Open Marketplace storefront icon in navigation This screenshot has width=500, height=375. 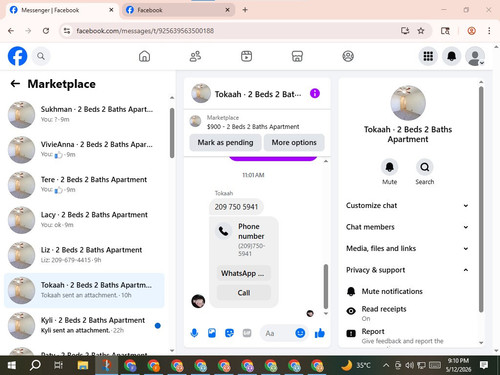(297, 56)
